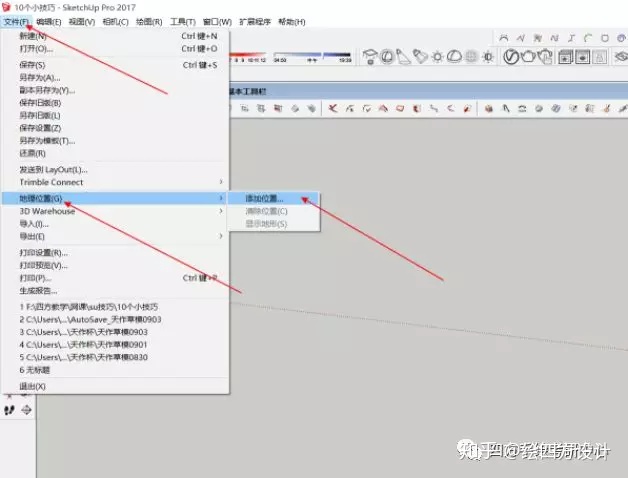The height and width of the screenshot is (478, 628).
Task: Create a V-Ray IES light
Action: tap(420, 56)
